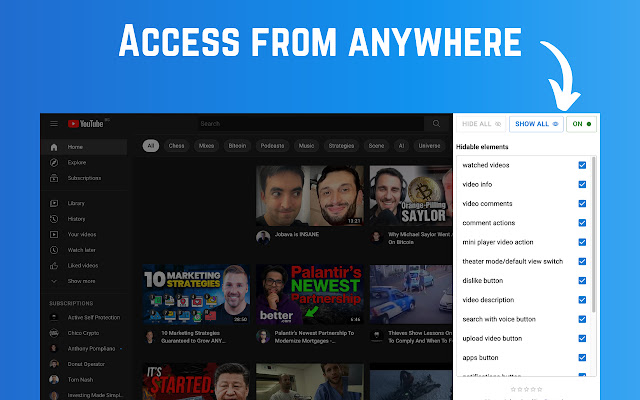Click the Watch later clock icon
640x400 pixels.
(54, 250)
